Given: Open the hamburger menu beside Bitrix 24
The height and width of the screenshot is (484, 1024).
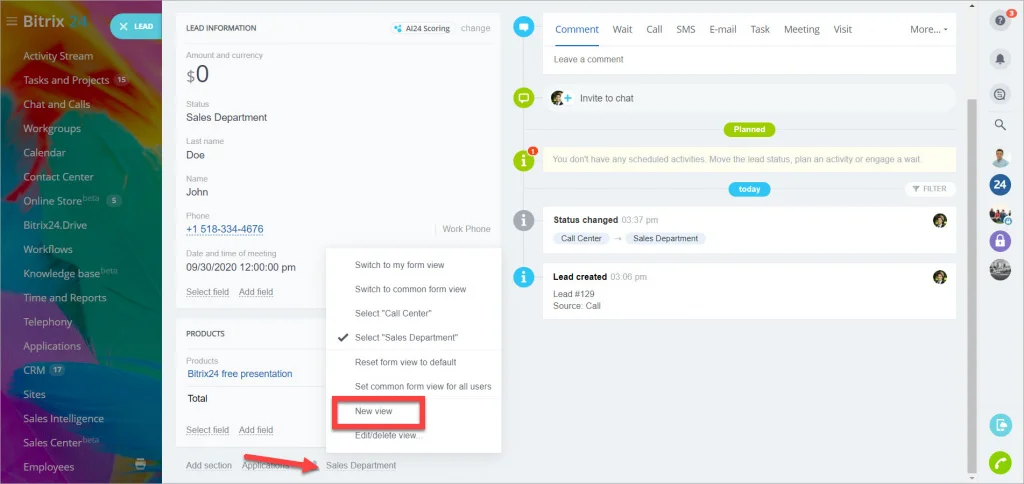Looking at the screenshot, I should coord(11,22).
